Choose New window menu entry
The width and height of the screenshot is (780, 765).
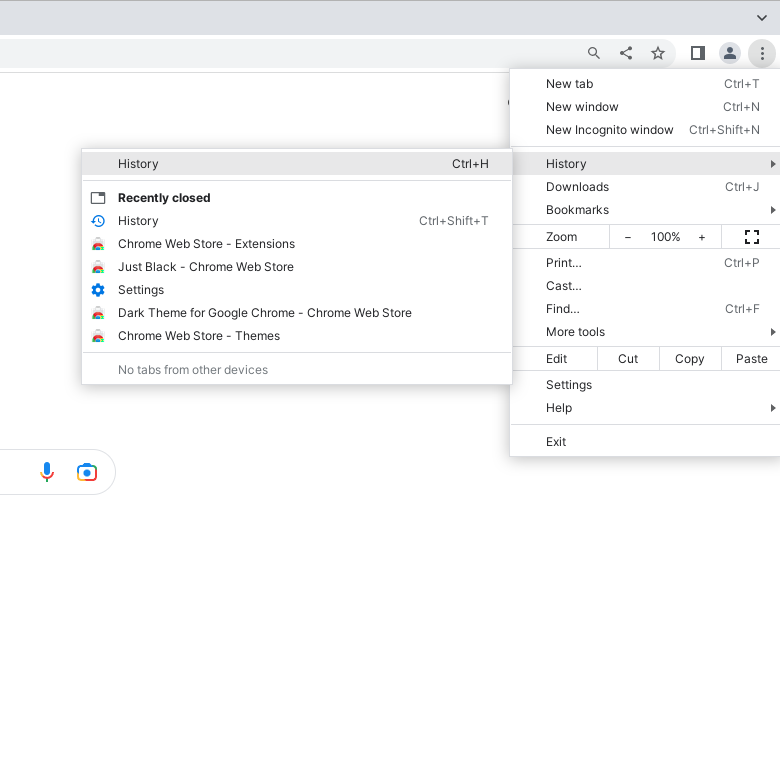tap(645, 107)
